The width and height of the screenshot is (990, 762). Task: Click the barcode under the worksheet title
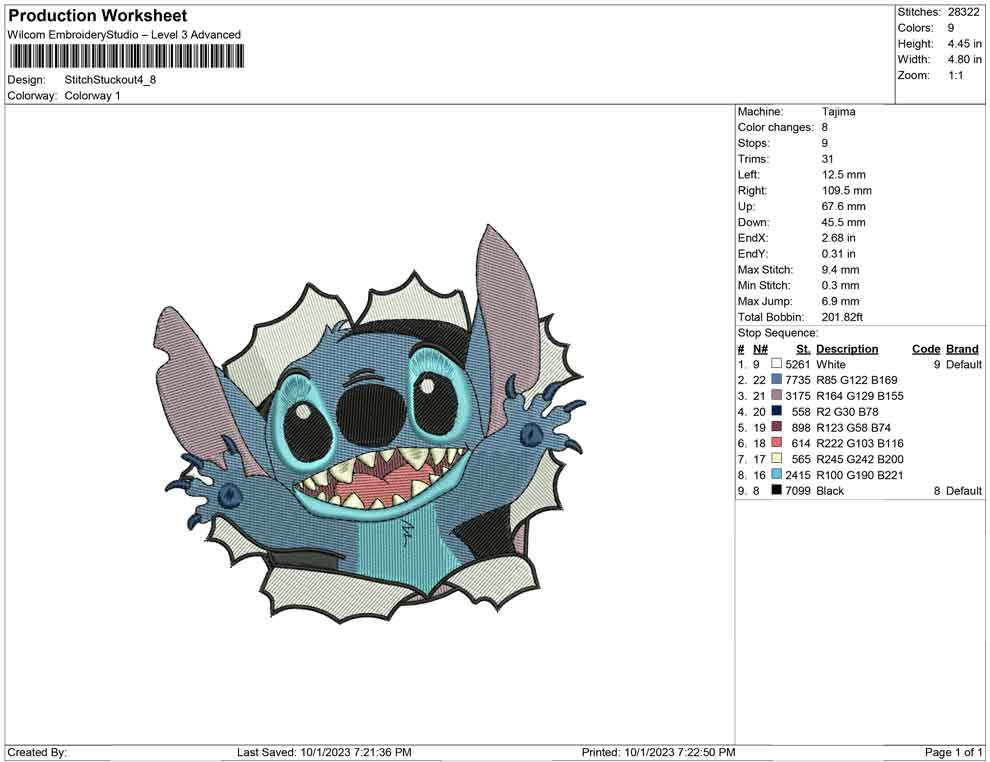pyautogui.click(x=126, y=57)
